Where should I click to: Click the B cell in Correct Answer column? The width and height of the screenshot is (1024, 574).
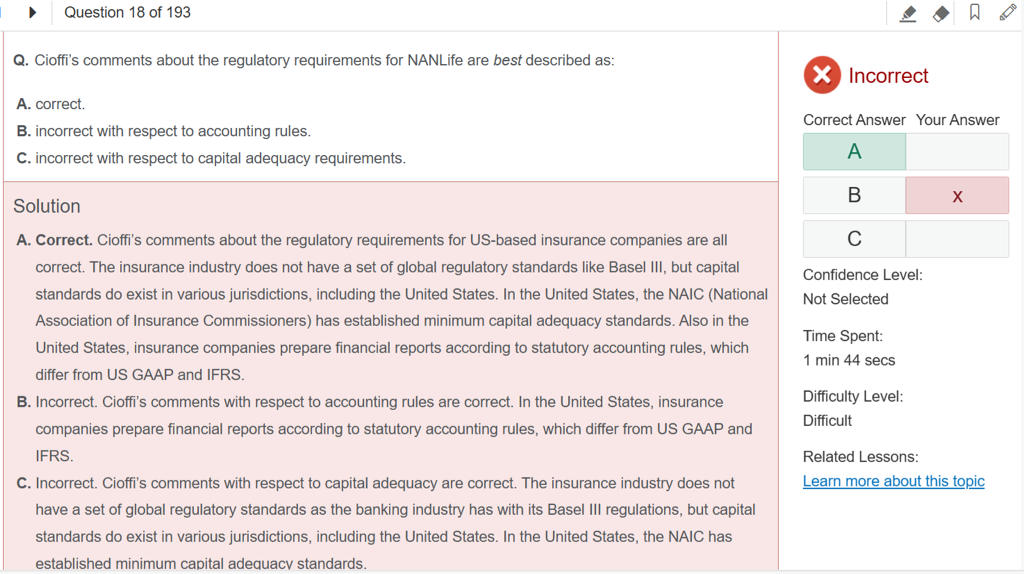click(x=854, y=196)
